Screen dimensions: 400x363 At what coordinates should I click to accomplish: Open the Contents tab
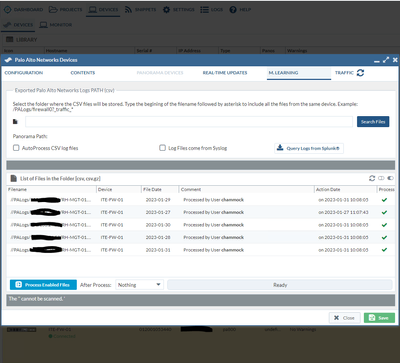[x=83, y=73]
